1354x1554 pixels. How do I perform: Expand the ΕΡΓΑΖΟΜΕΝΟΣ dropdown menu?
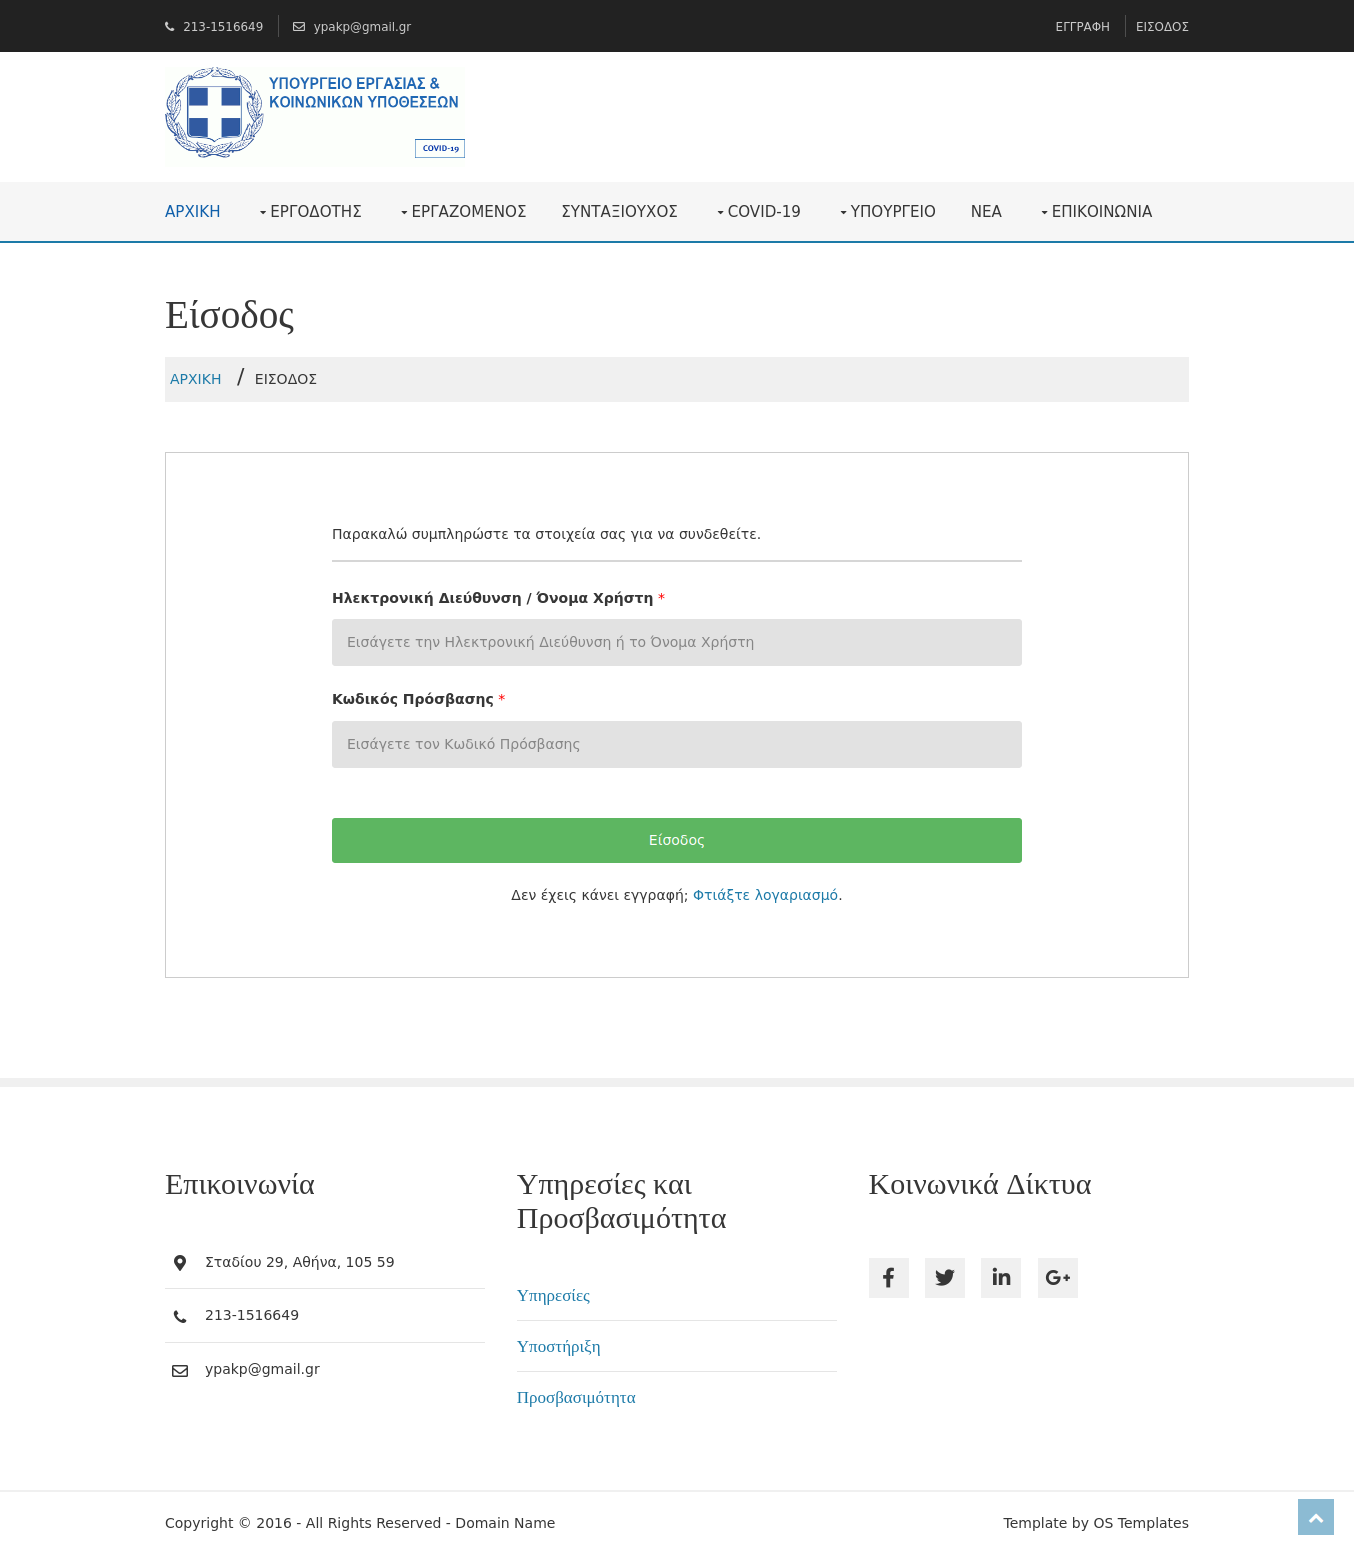(x=463, y=212)
